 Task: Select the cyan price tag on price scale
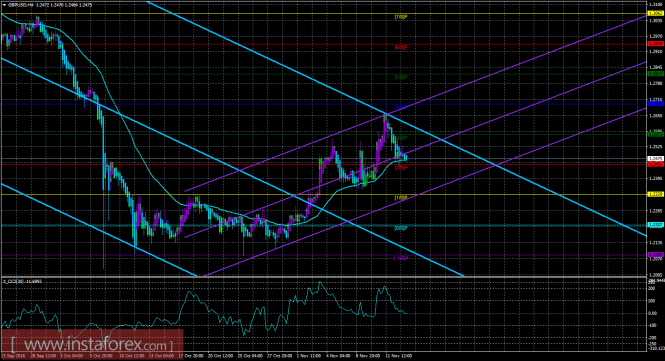655,224
